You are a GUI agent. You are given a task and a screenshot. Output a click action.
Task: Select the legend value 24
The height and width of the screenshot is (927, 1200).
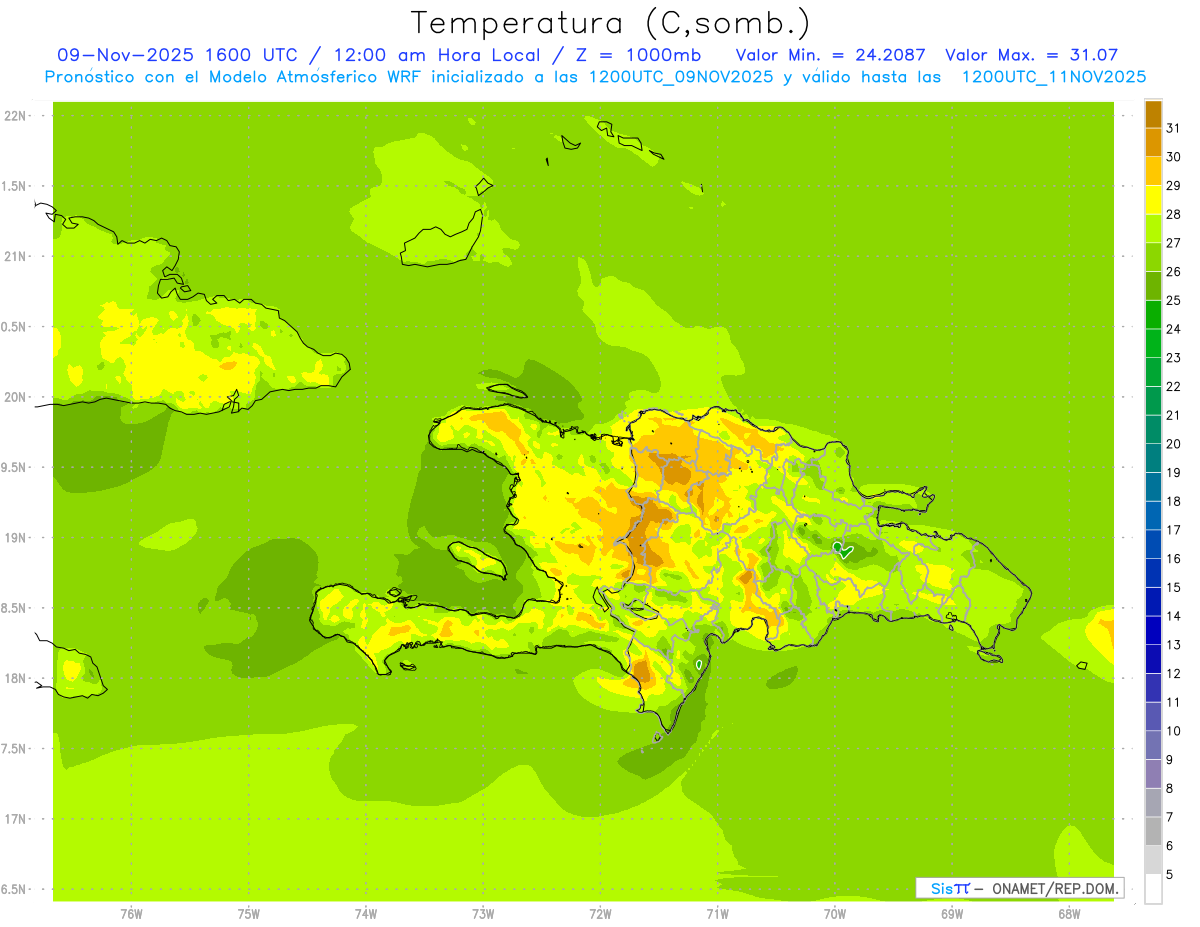click(1173, 329)
